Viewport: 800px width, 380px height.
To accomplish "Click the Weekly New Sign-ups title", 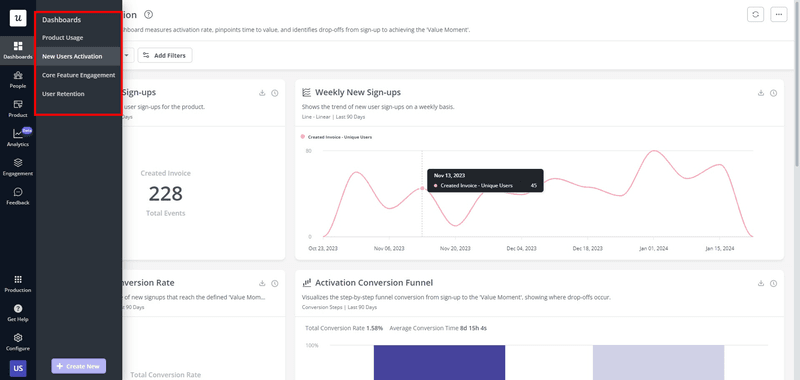I will tap(358, 93).
